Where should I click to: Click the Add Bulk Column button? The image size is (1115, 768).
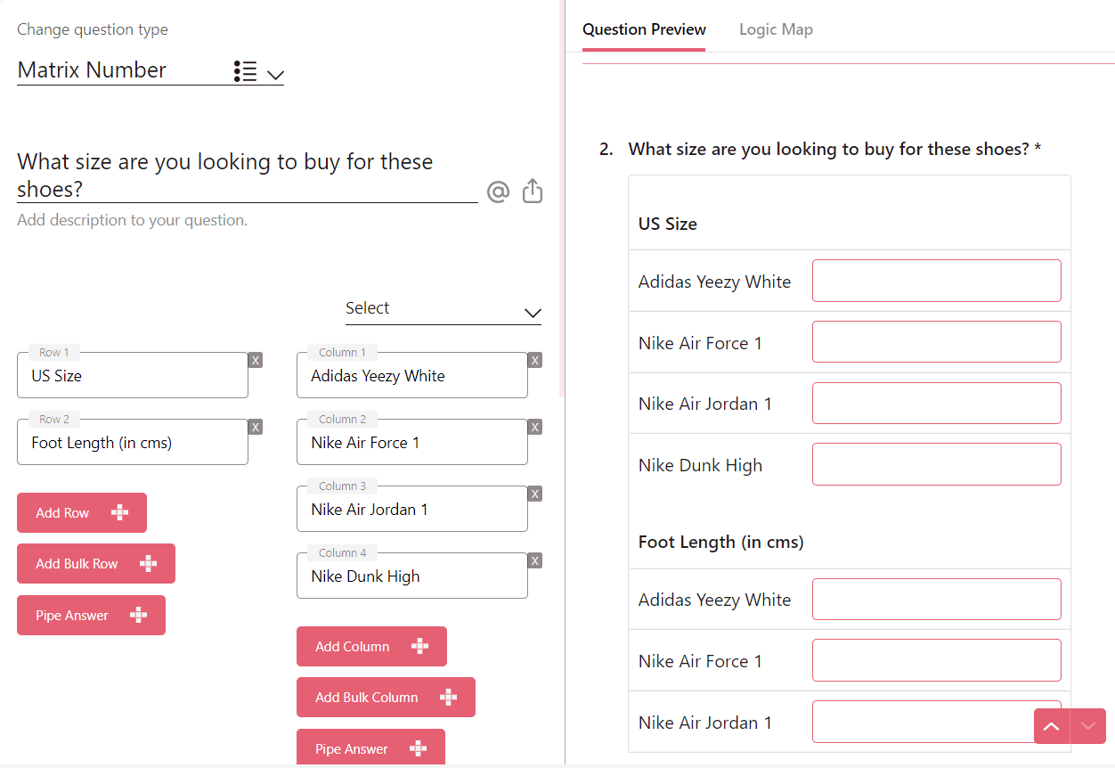[385, 697]
